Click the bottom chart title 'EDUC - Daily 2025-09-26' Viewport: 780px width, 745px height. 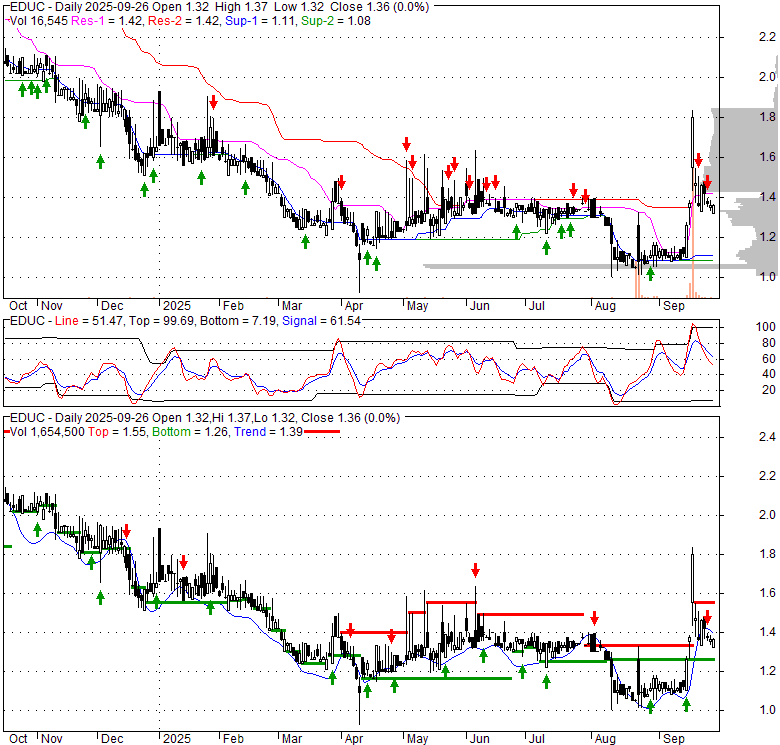80,418
